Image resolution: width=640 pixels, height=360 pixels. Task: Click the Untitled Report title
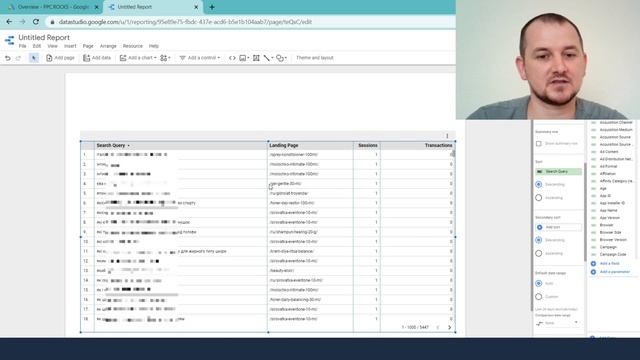pyautogui.click(x=44, y=37)
